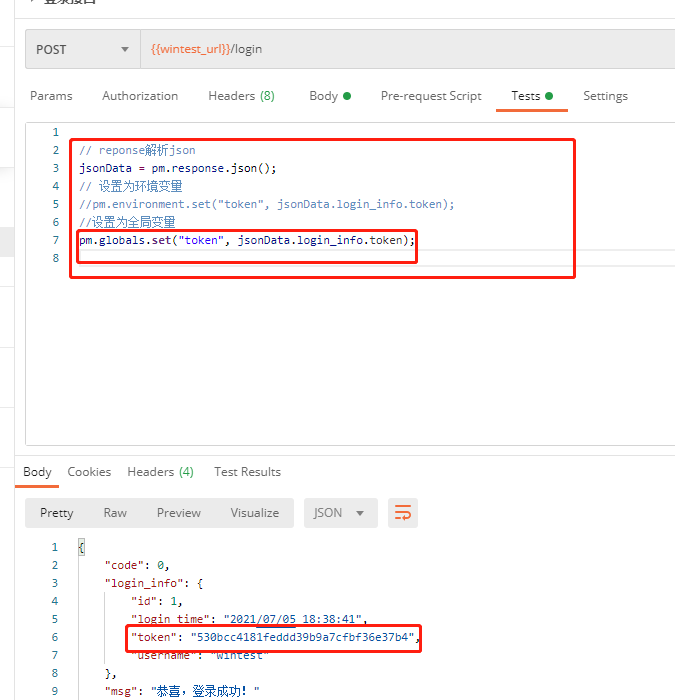Viewport: 675px width, 700px height.
Task: Open the response Headers (4) tab
Action: point(160,472)
